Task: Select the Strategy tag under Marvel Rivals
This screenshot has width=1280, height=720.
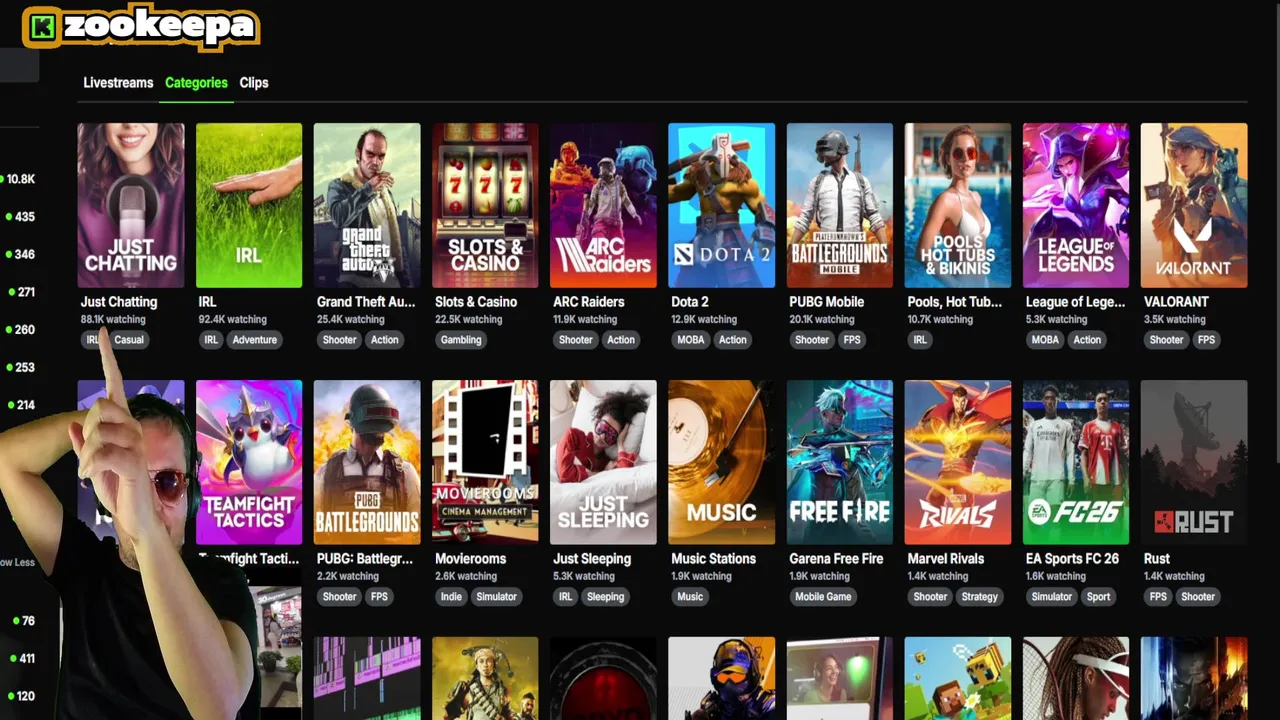Action: [979, 597]
